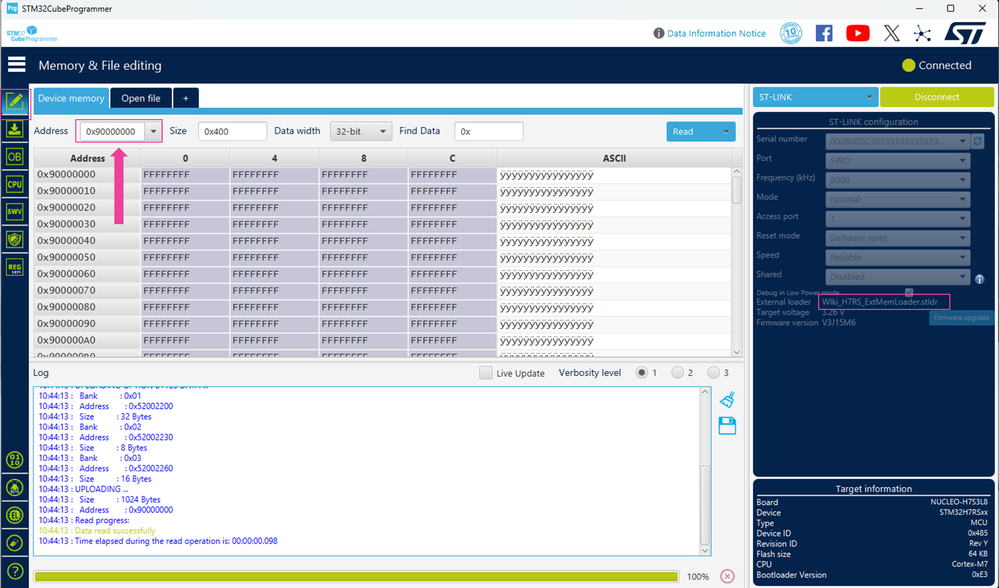Open the ST-LINK interface dropdown
Screen dimensions: 999x588
(x=815, y=97)
